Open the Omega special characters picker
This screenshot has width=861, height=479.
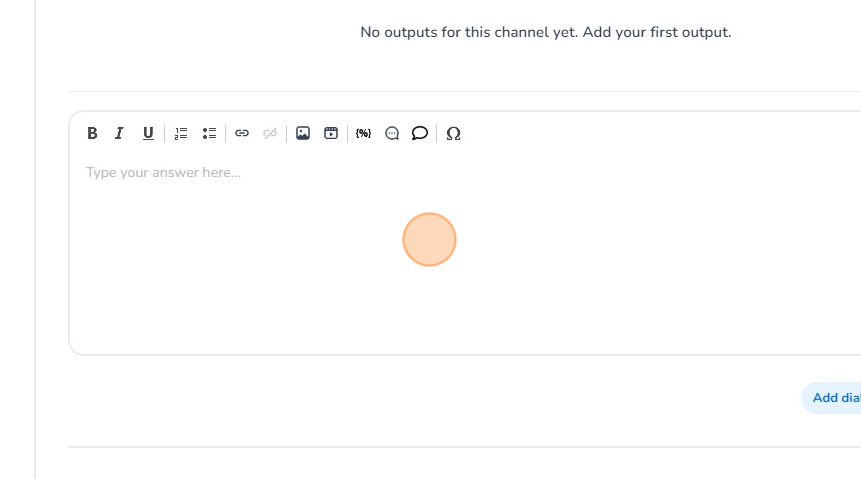pyautogui.click(x=453, y=133)
